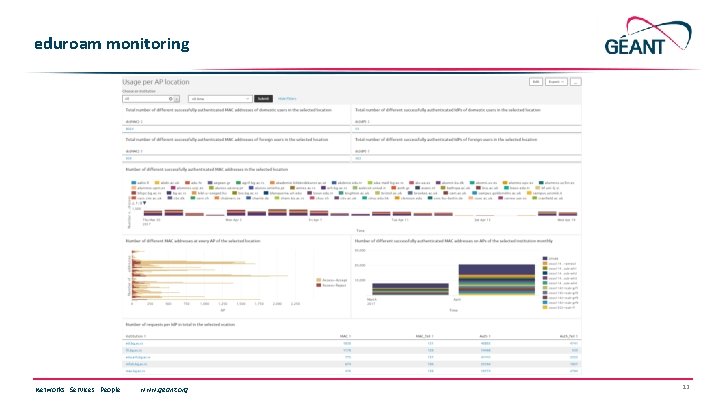
Task: Toggle the cranfield.ac.uk legend entry
Action: pyautogui.click(x=547, y=198)
